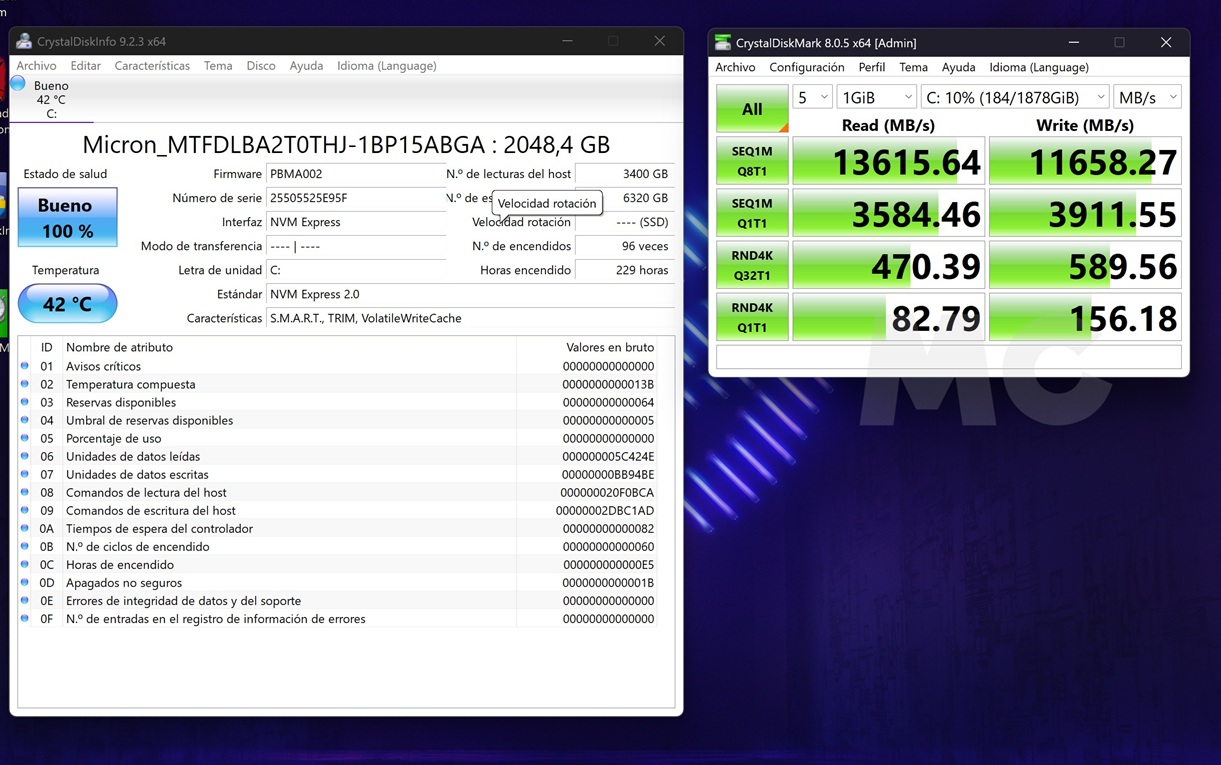Open Archivo menu in CrystalDiskInfo
Screen dimensions: 1221x765
(36, 66)
